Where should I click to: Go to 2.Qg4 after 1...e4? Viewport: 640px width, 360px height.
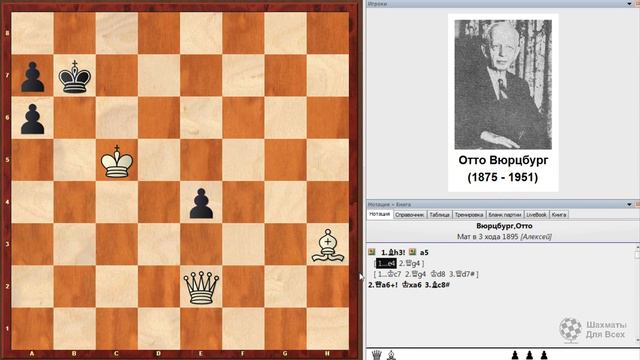409,263
